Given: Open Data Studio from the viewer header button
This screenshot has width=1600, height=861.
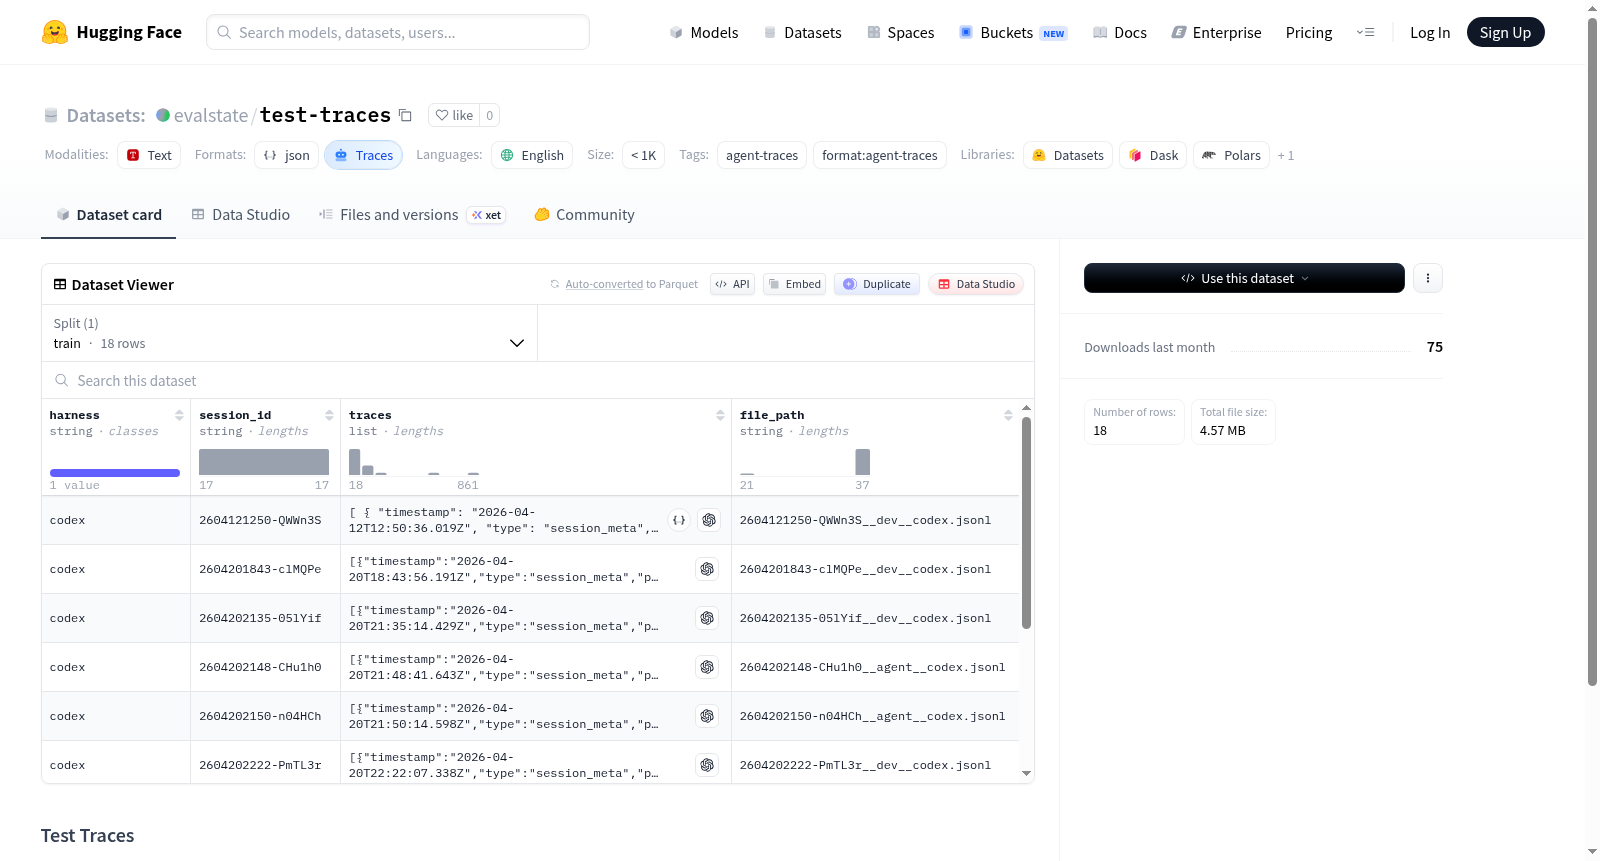Looking at the screenshot, I should 976,284.
